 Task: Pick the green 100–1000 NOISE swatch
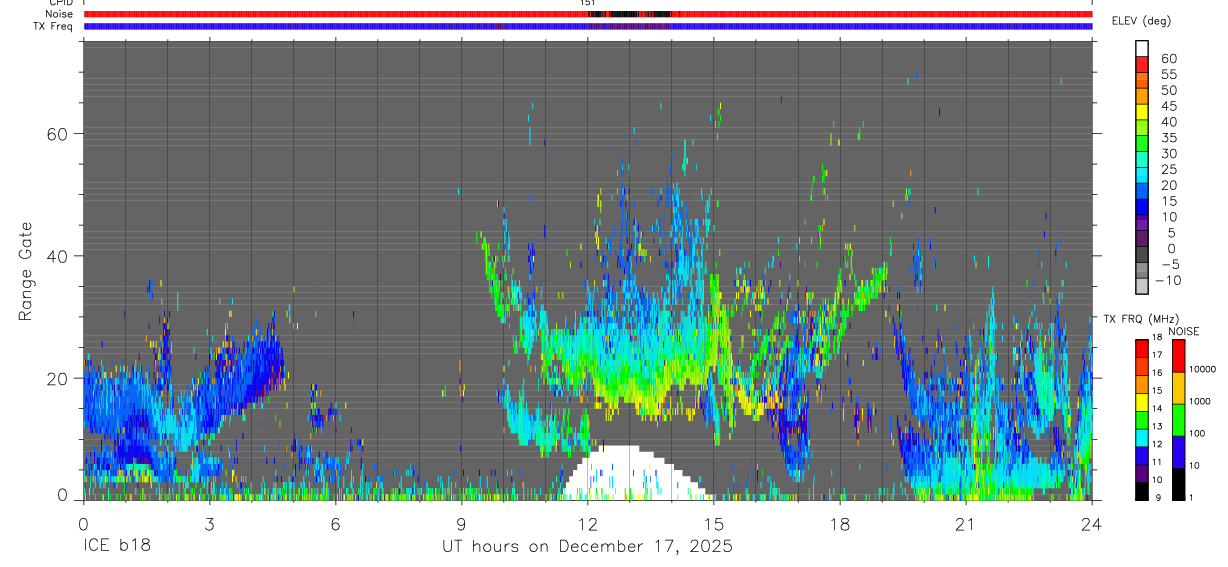(1179, 419)
